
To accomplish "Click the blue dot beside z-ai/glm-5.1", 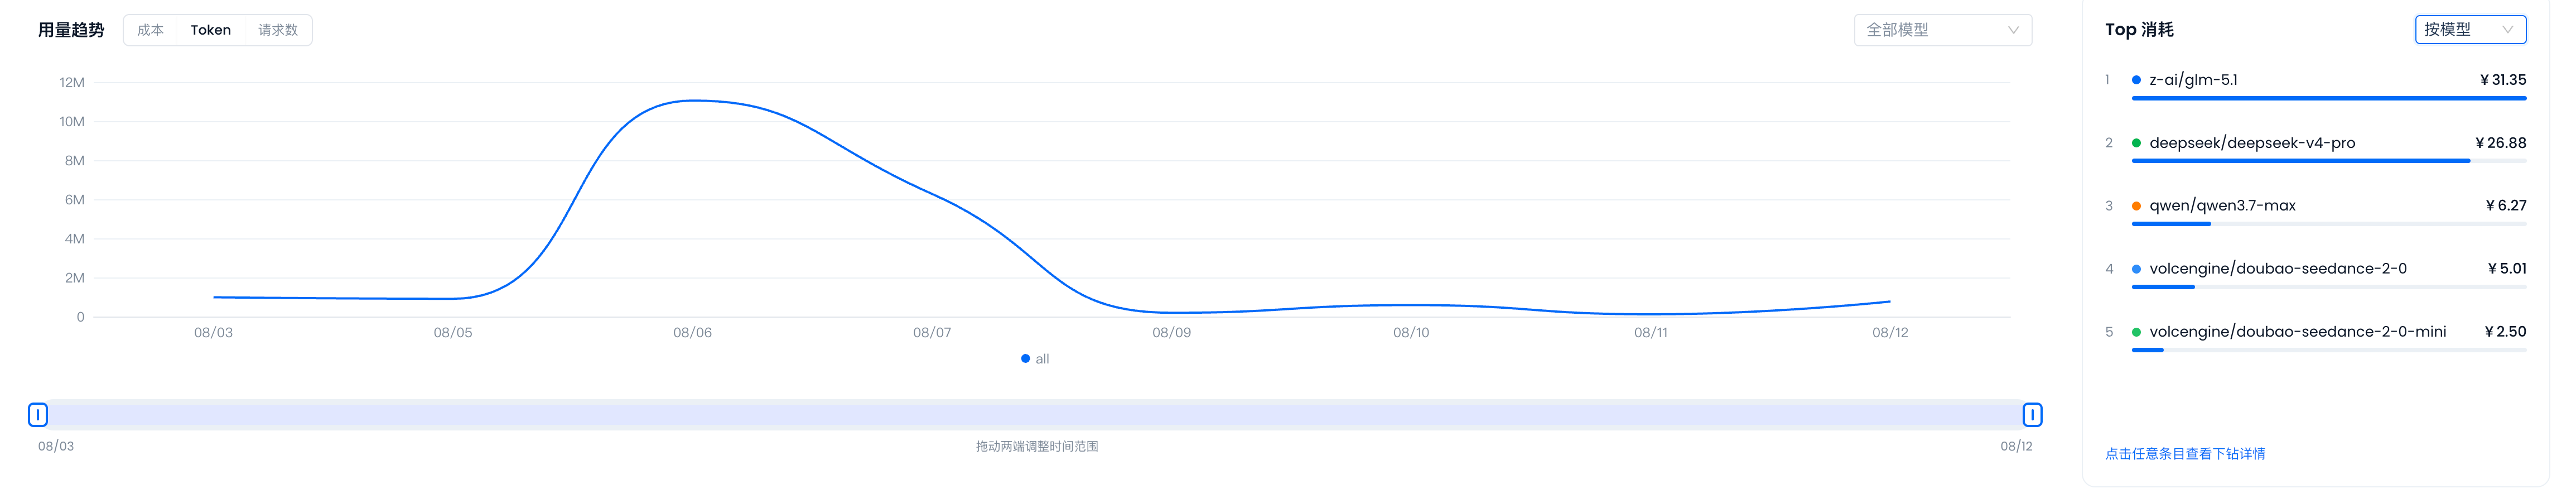I will 2136,80.
